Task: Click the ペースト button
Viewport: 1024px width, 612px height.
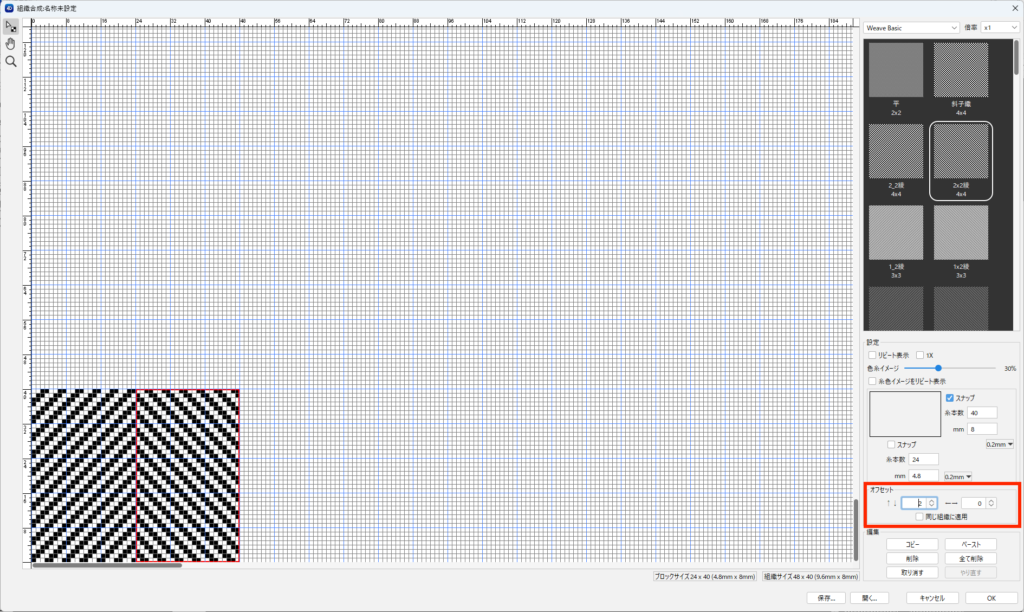Action: (x=970, y=545)
